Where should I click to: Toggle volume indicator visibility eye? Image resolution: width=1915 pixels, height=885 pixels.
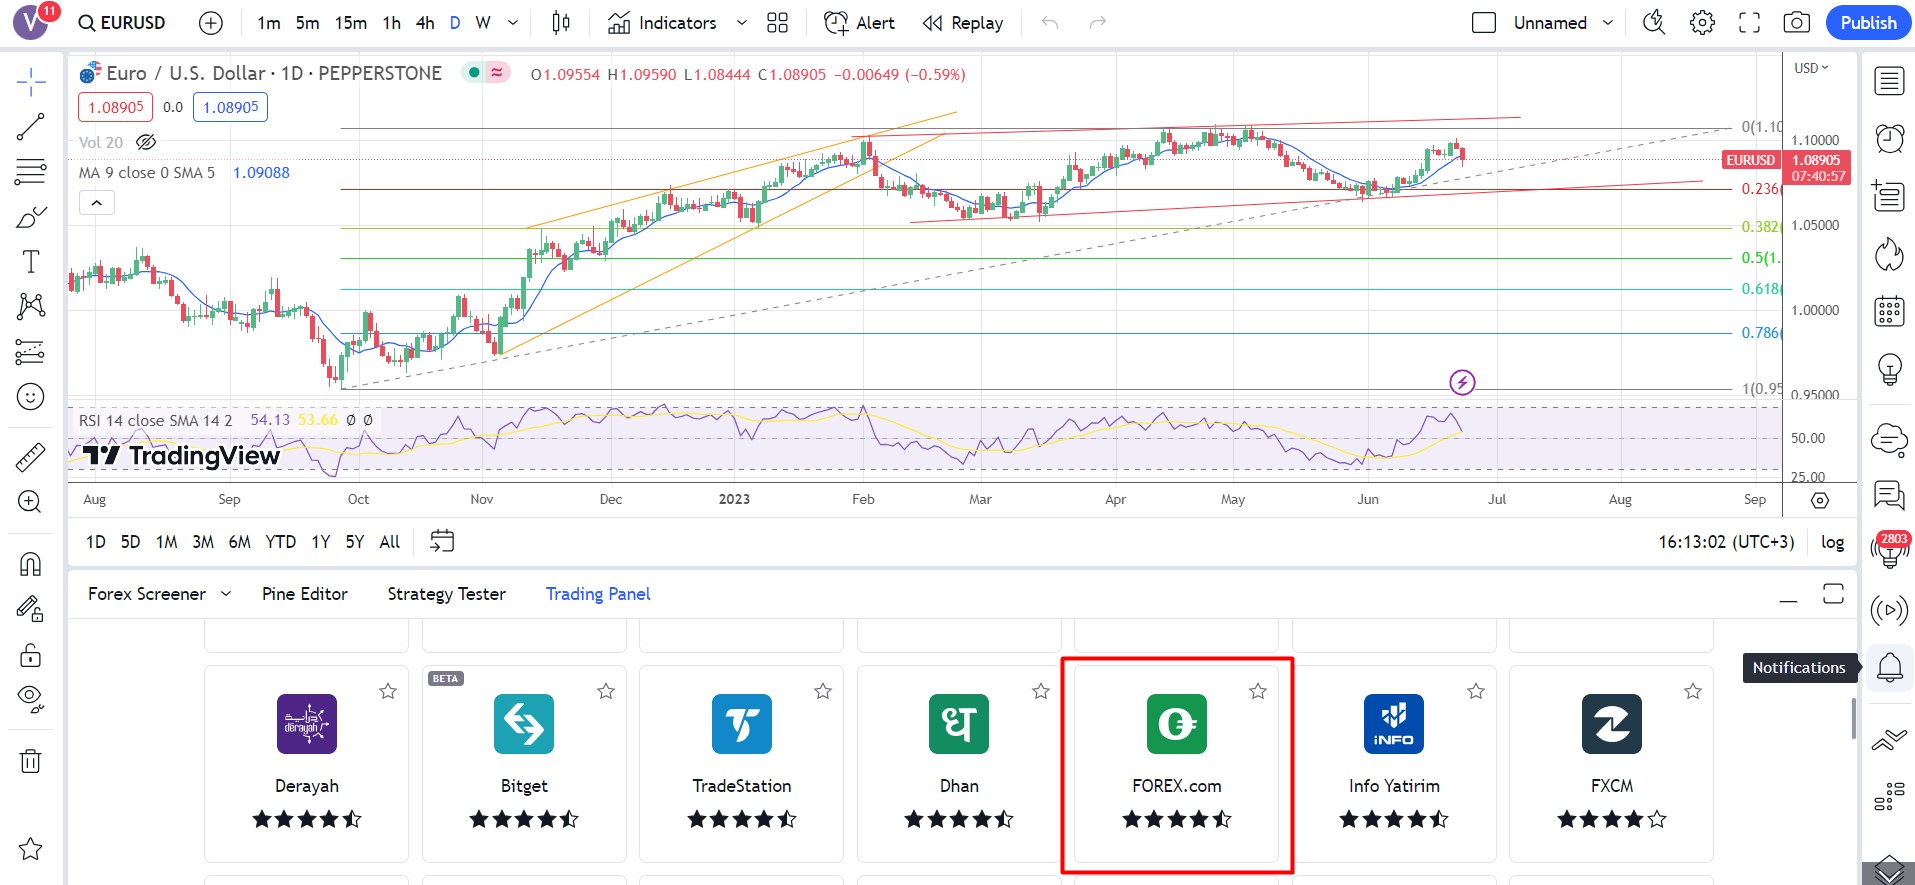(146, 142)
